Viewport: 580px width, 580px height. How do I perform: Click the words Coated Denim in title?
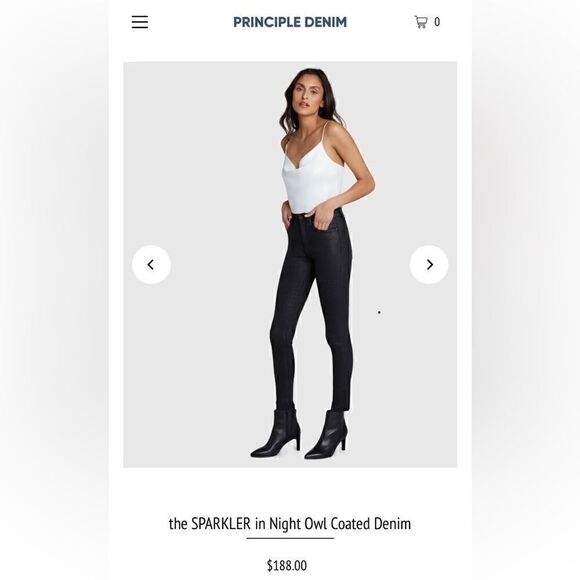click(371, 523)
